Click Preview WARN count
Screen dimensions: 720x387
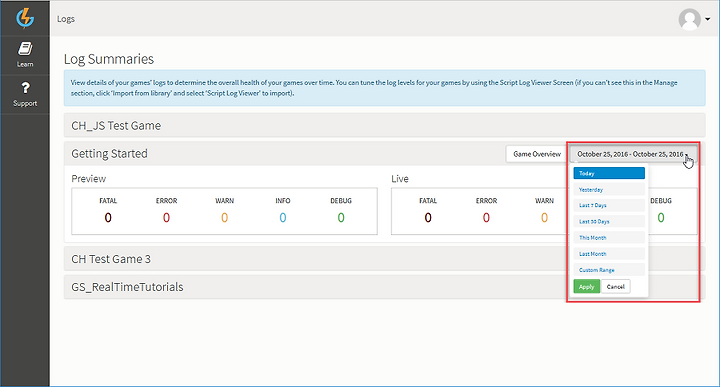click(x=225, y=218)
